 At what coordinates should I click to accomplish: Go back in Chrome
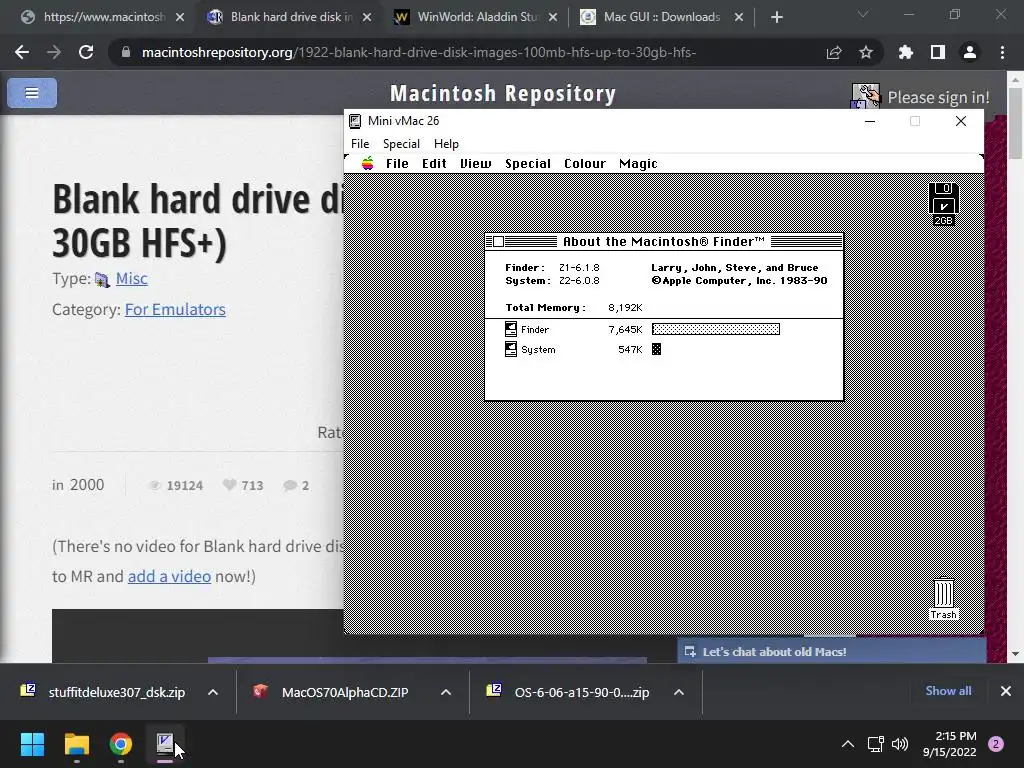pyautogui.click(x=22, y=52)
